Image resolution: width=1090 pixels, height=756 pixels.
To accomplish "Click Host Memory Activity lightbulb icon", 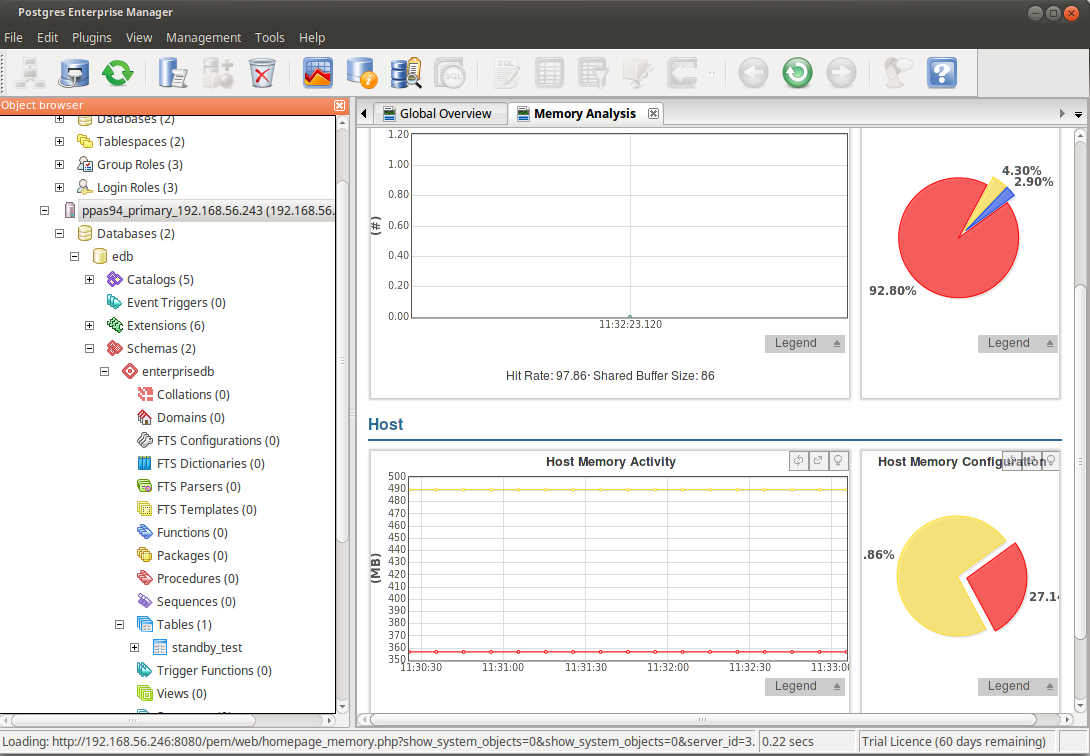I will click(838, 461).
